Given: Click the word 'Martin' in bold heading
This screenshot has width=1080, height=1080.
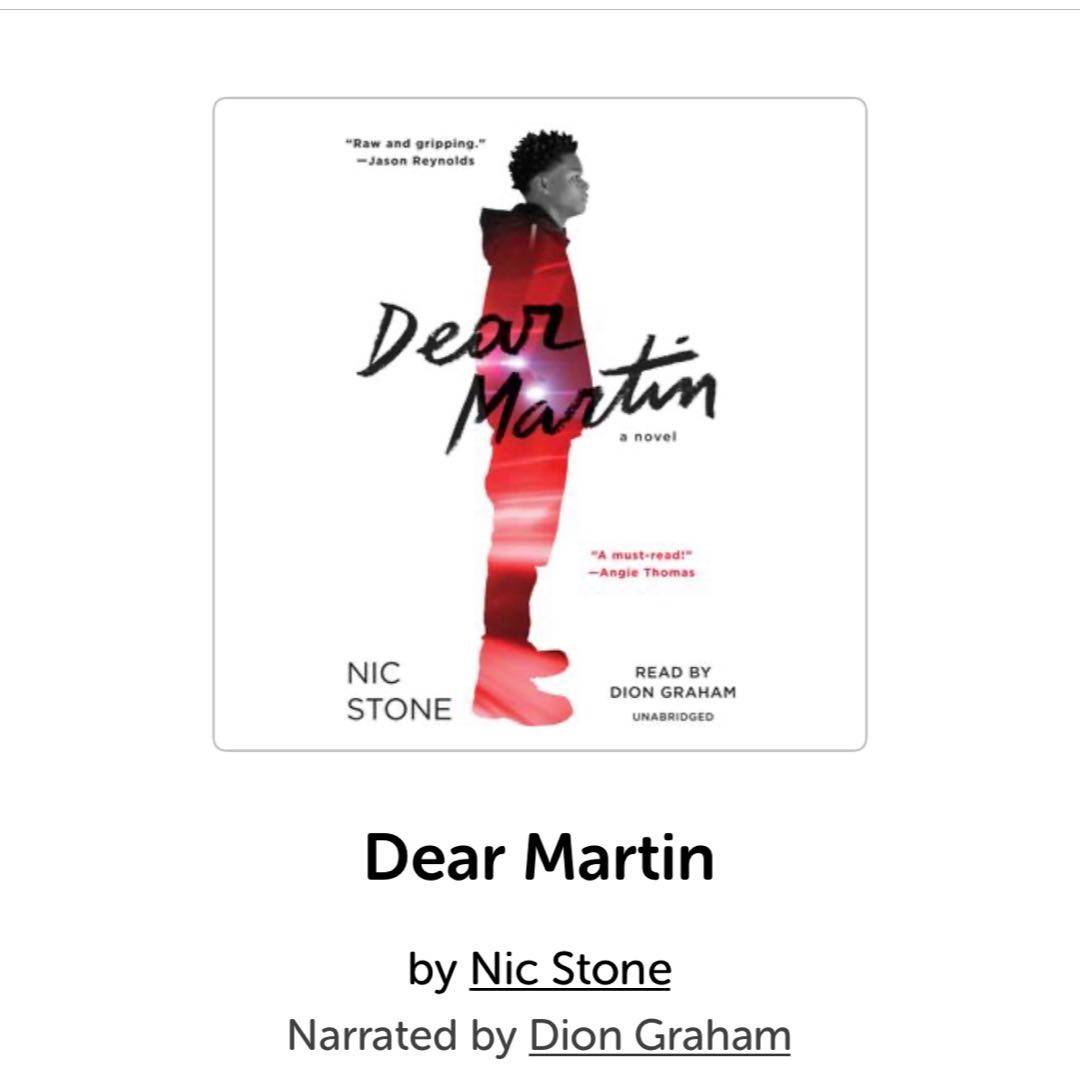Looking at the screenshot, I should coord(619,858).
